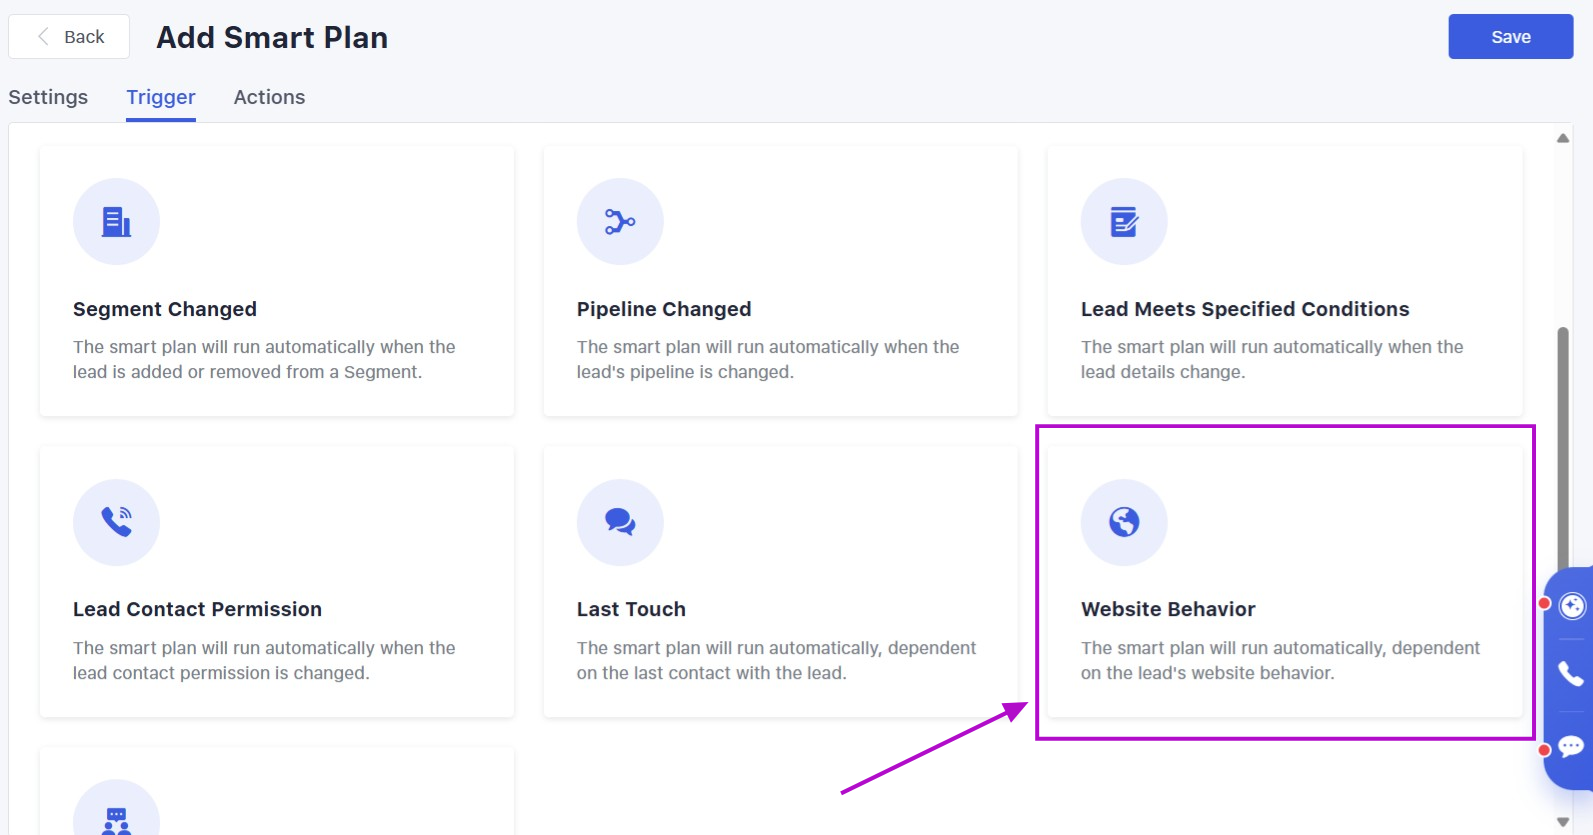Click the scrollbar down arrow
This screenshot has height=835, width=1593.
[x=1563, y=822]
